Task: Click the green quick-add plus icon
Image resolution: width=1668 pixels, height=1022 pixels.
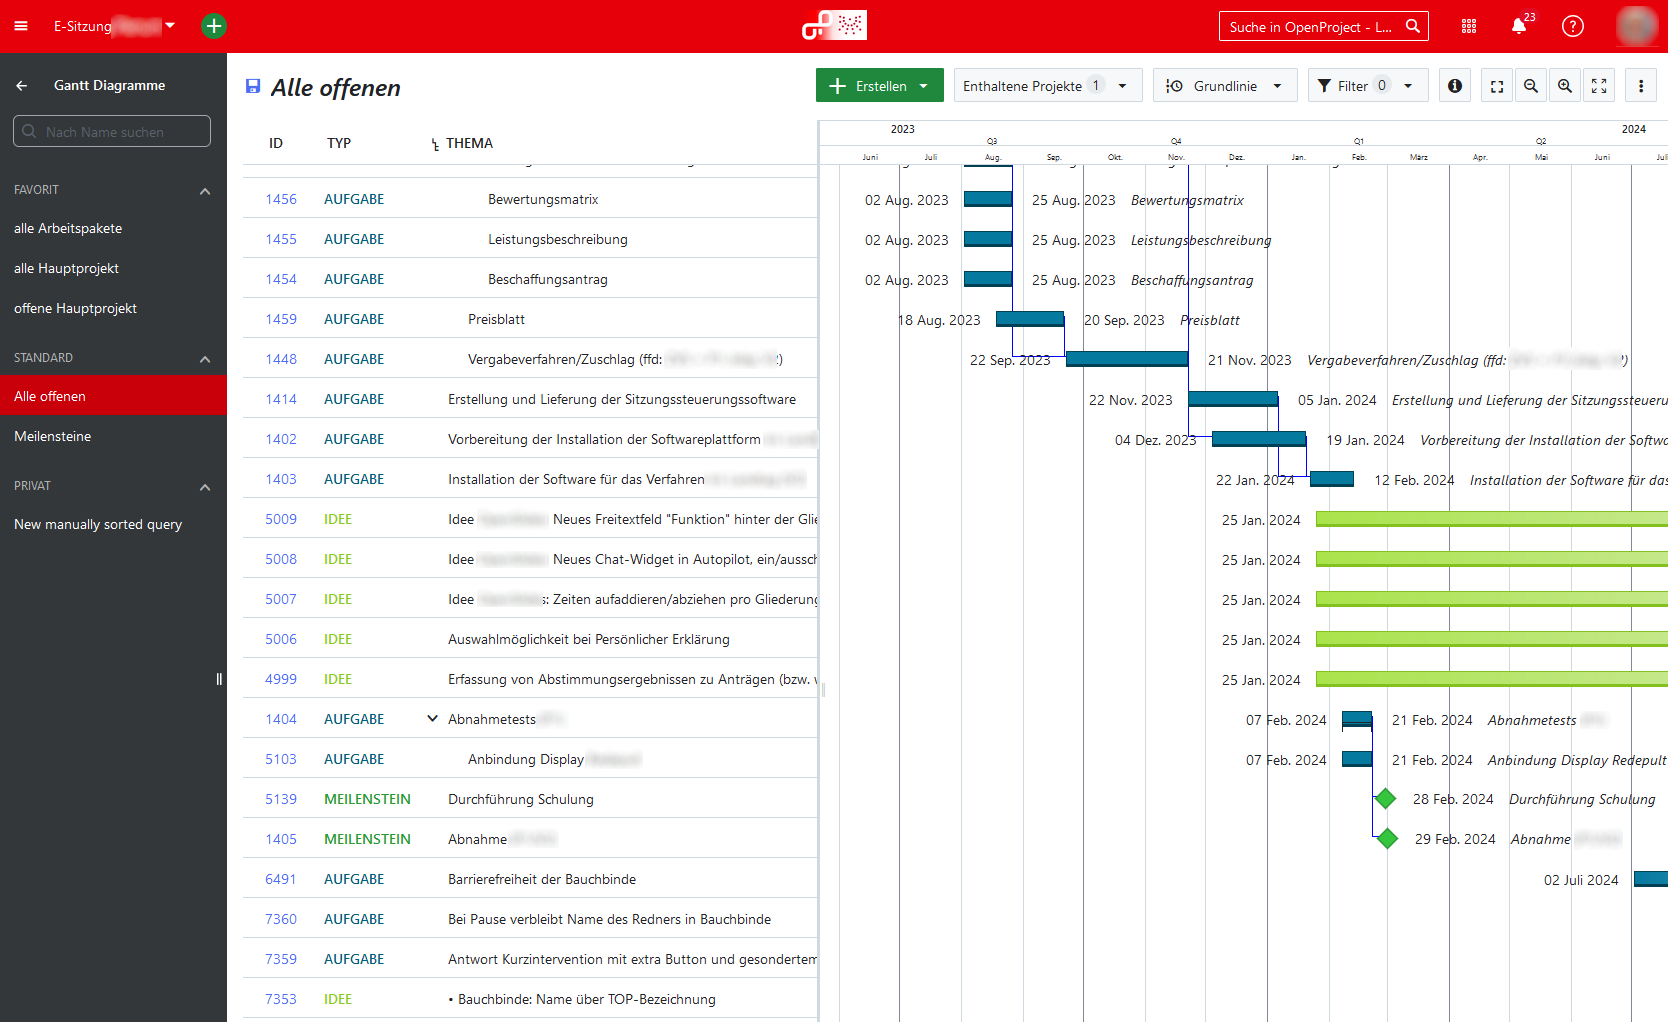Action: pyautogui.click(x=214, y=26)
